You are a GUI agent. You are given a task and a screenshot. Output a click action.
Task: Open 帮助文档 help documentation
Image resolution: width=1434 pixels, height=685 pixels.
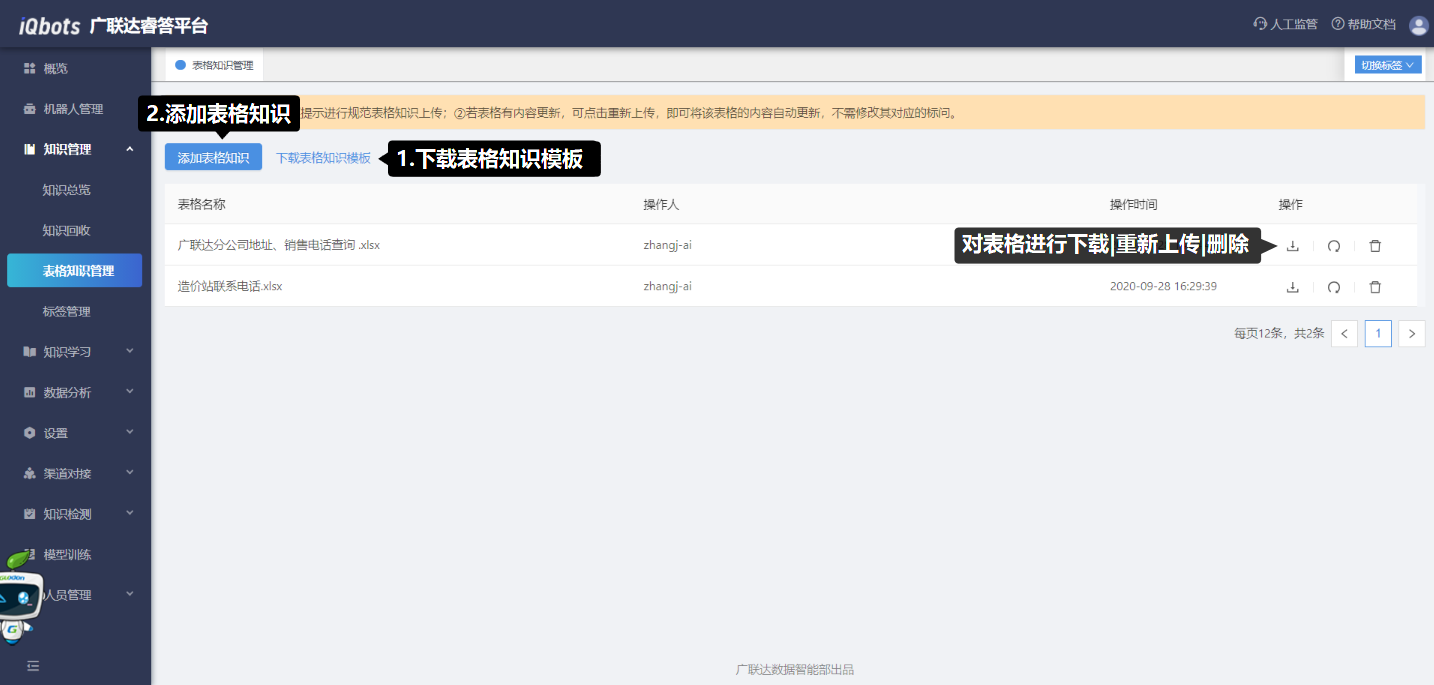coord(1363,25)
